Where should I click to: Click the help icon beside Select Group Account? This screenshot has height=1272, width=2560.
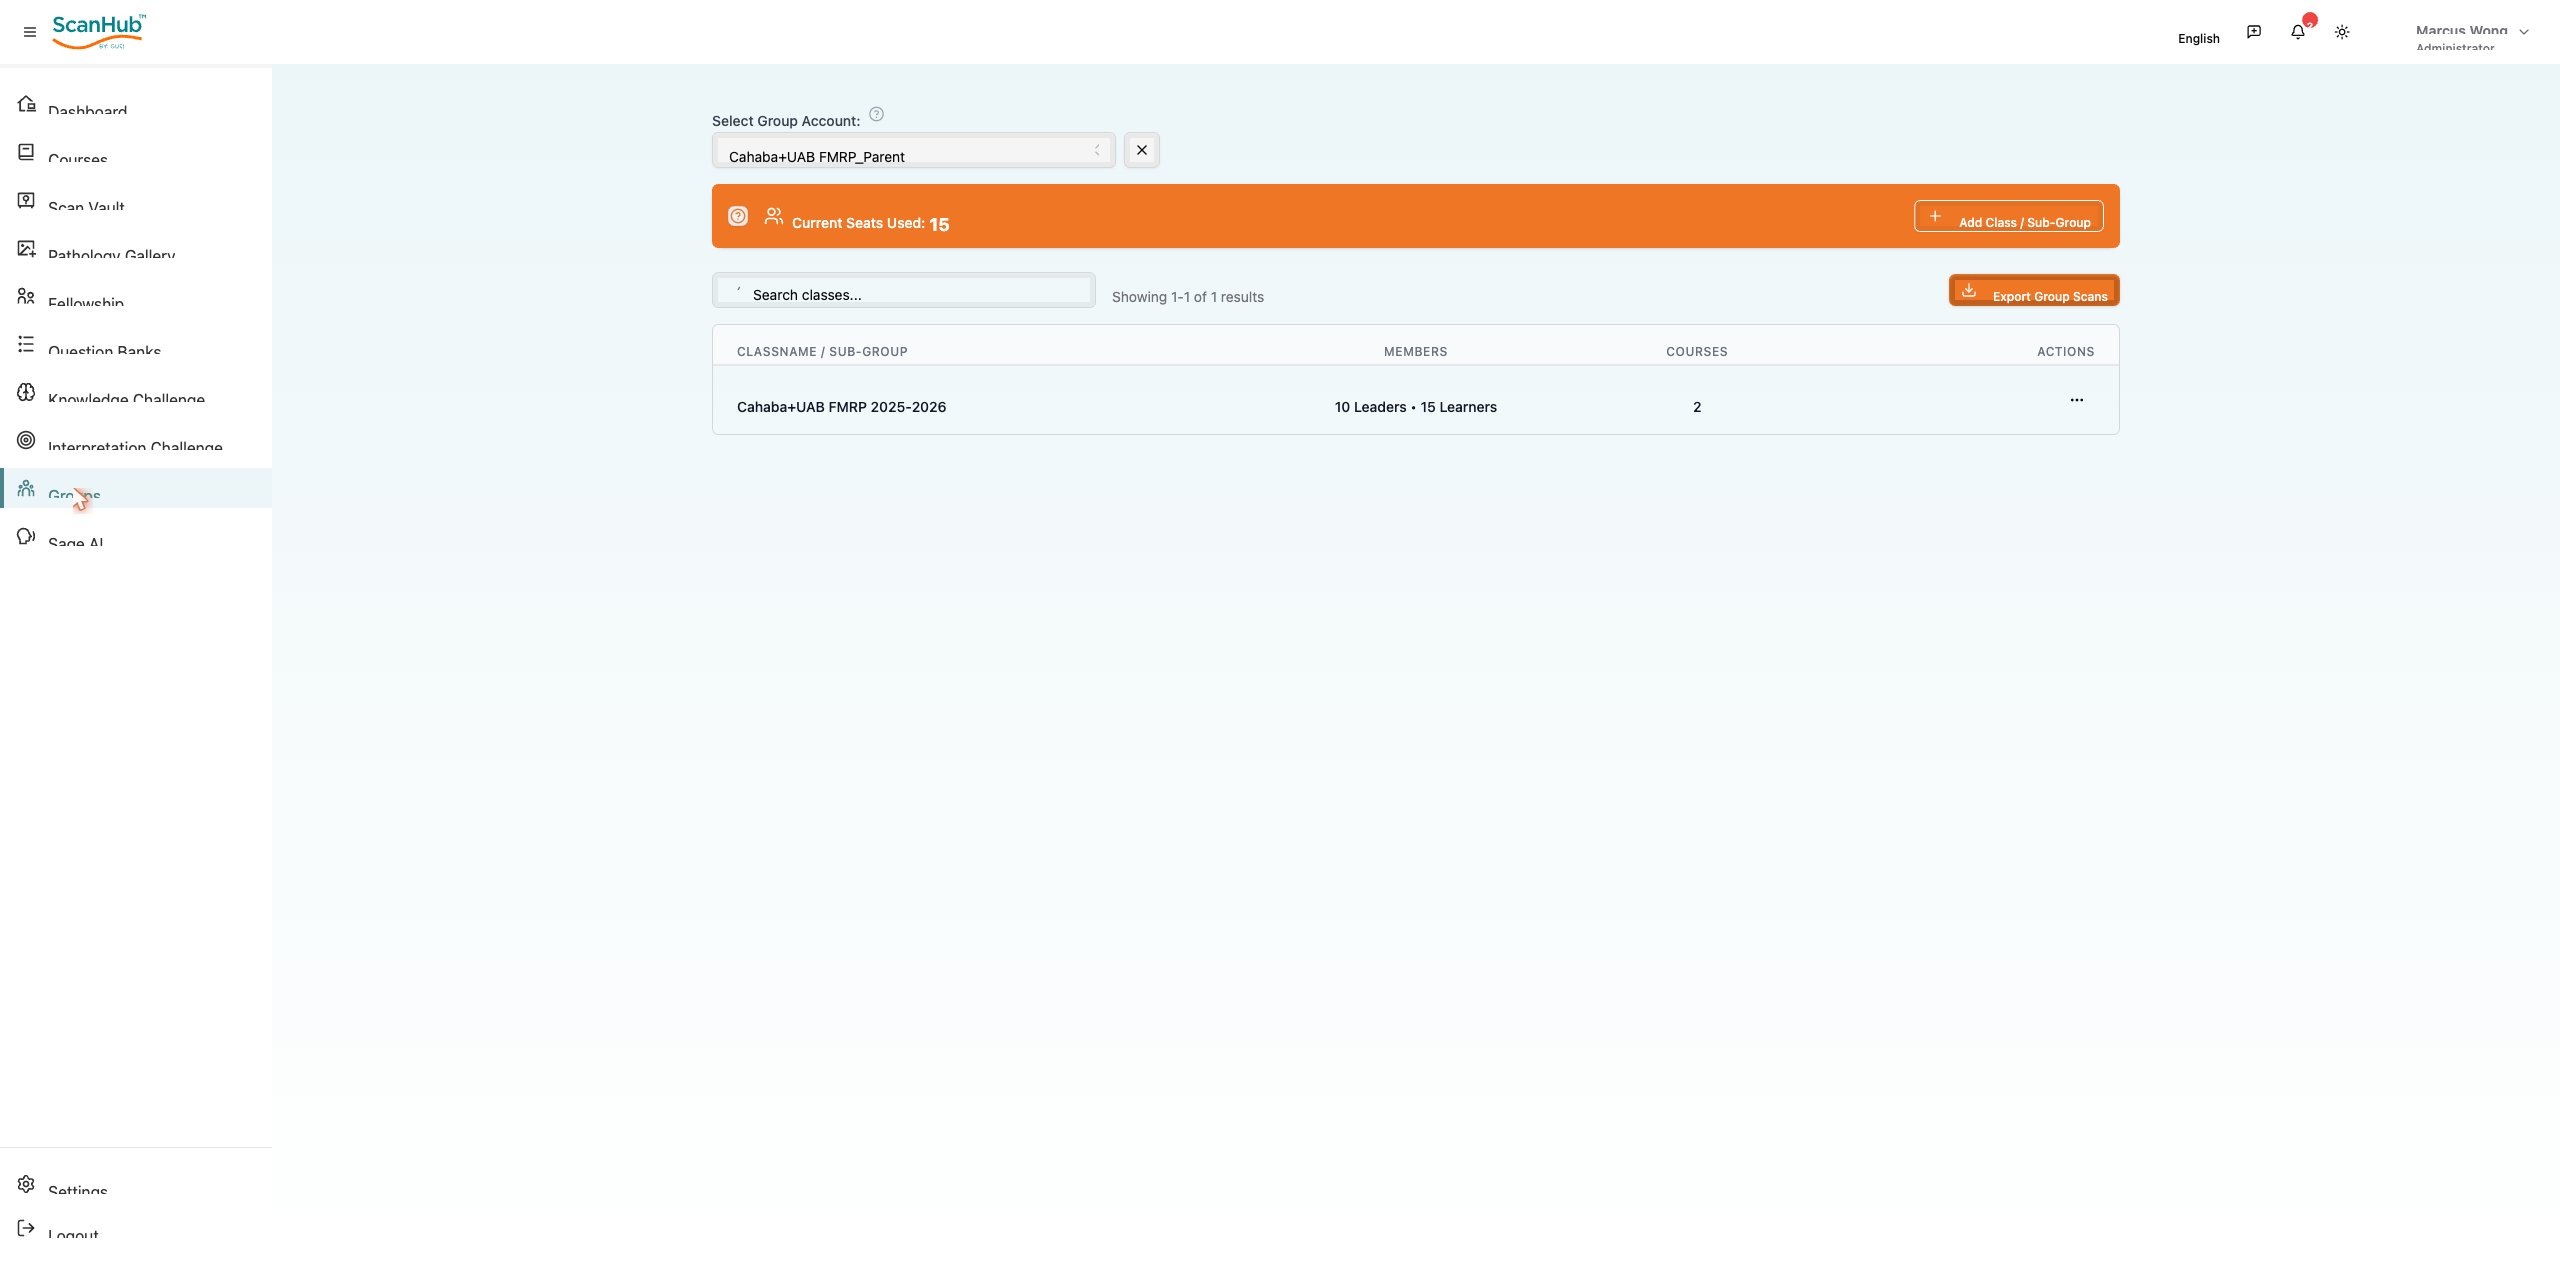(876, 114)
